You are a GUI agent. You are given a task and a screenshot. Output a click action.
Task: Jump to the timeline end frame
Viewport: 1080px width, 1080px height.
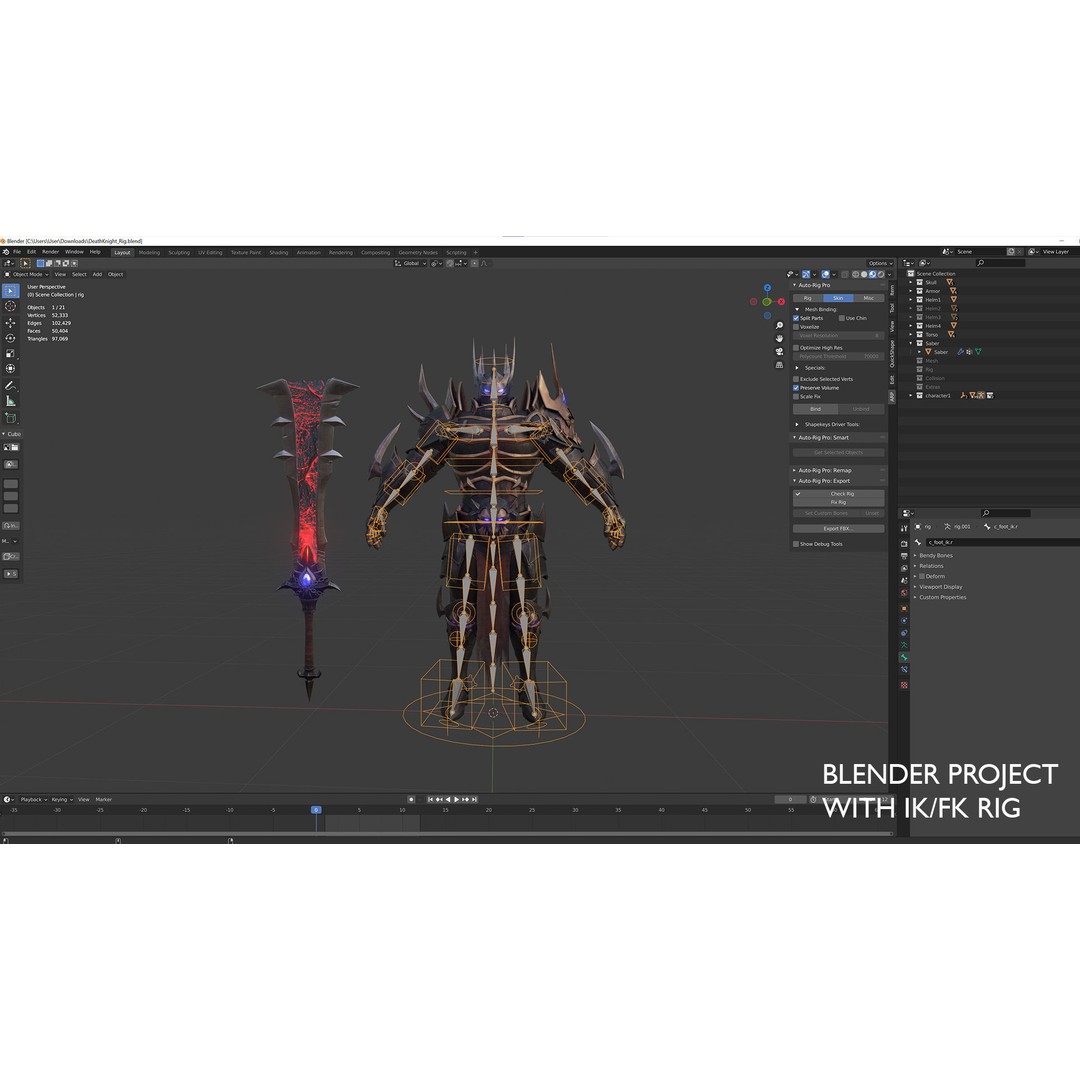(474, 799)
